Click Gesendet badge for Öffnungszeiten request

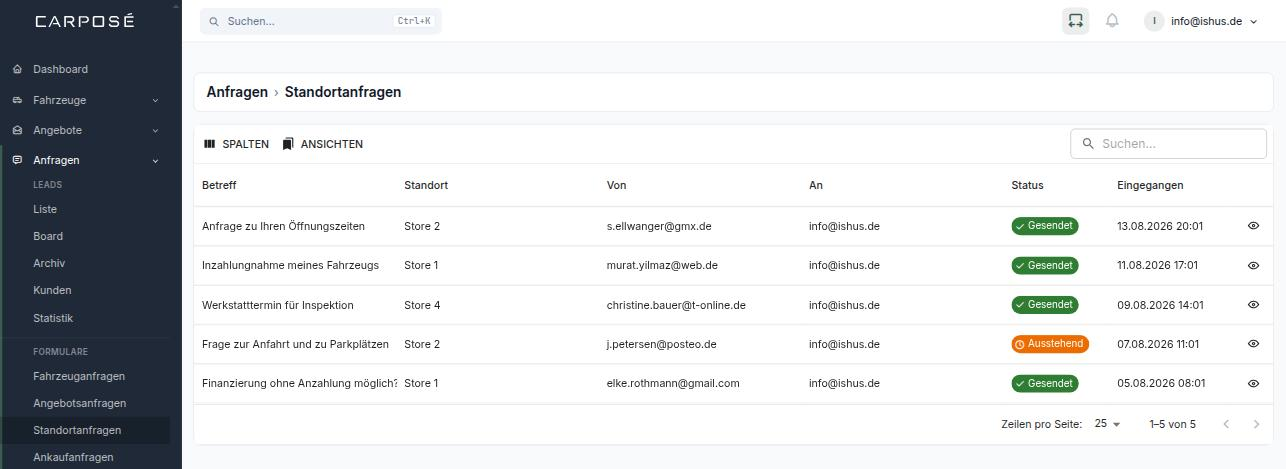tap(1045, 226)
